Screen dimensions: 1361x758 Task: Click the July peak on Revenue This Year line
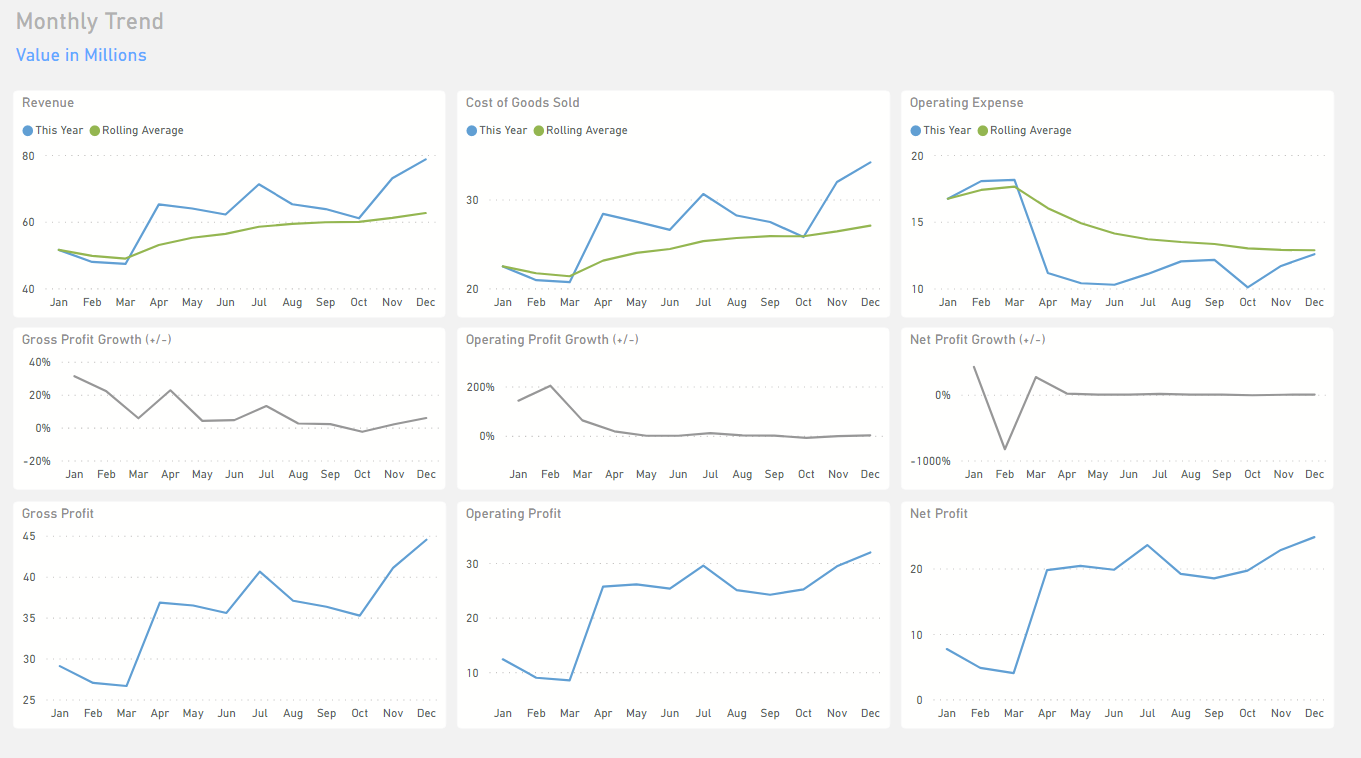(259, 184)
